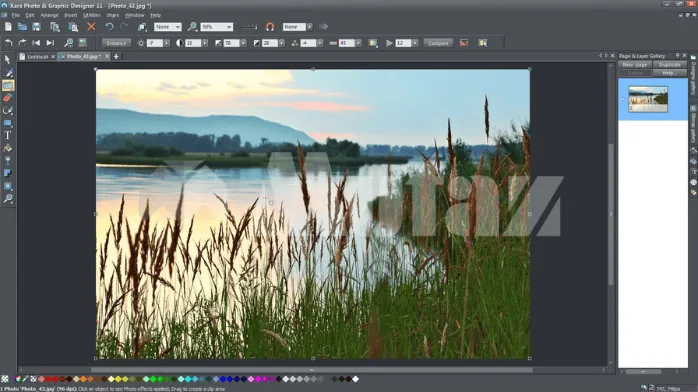This screenshot has width=698, height=392.
Task: Expand the brightness value -7 slider arrow
Action: 166,43
